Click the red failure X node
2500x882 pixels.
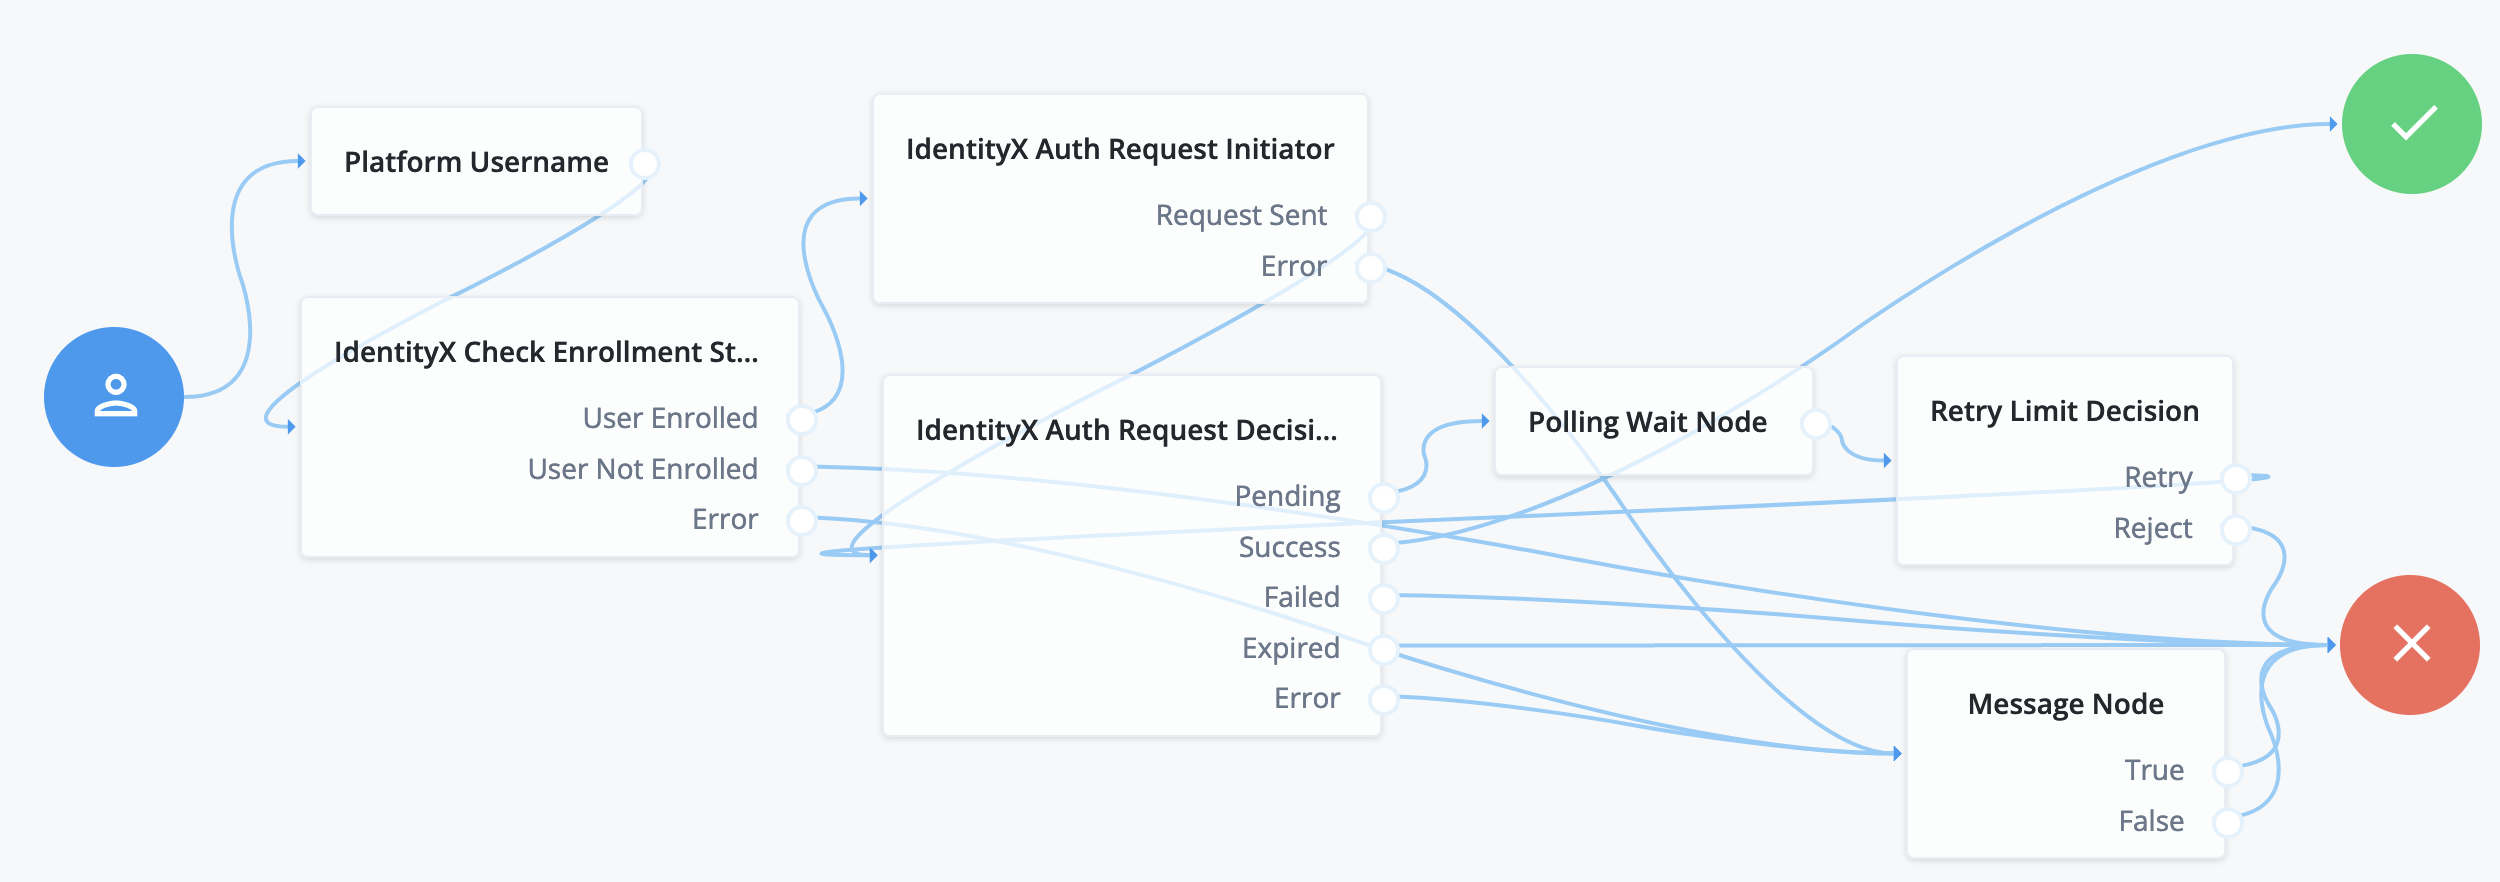point(2410,645)
